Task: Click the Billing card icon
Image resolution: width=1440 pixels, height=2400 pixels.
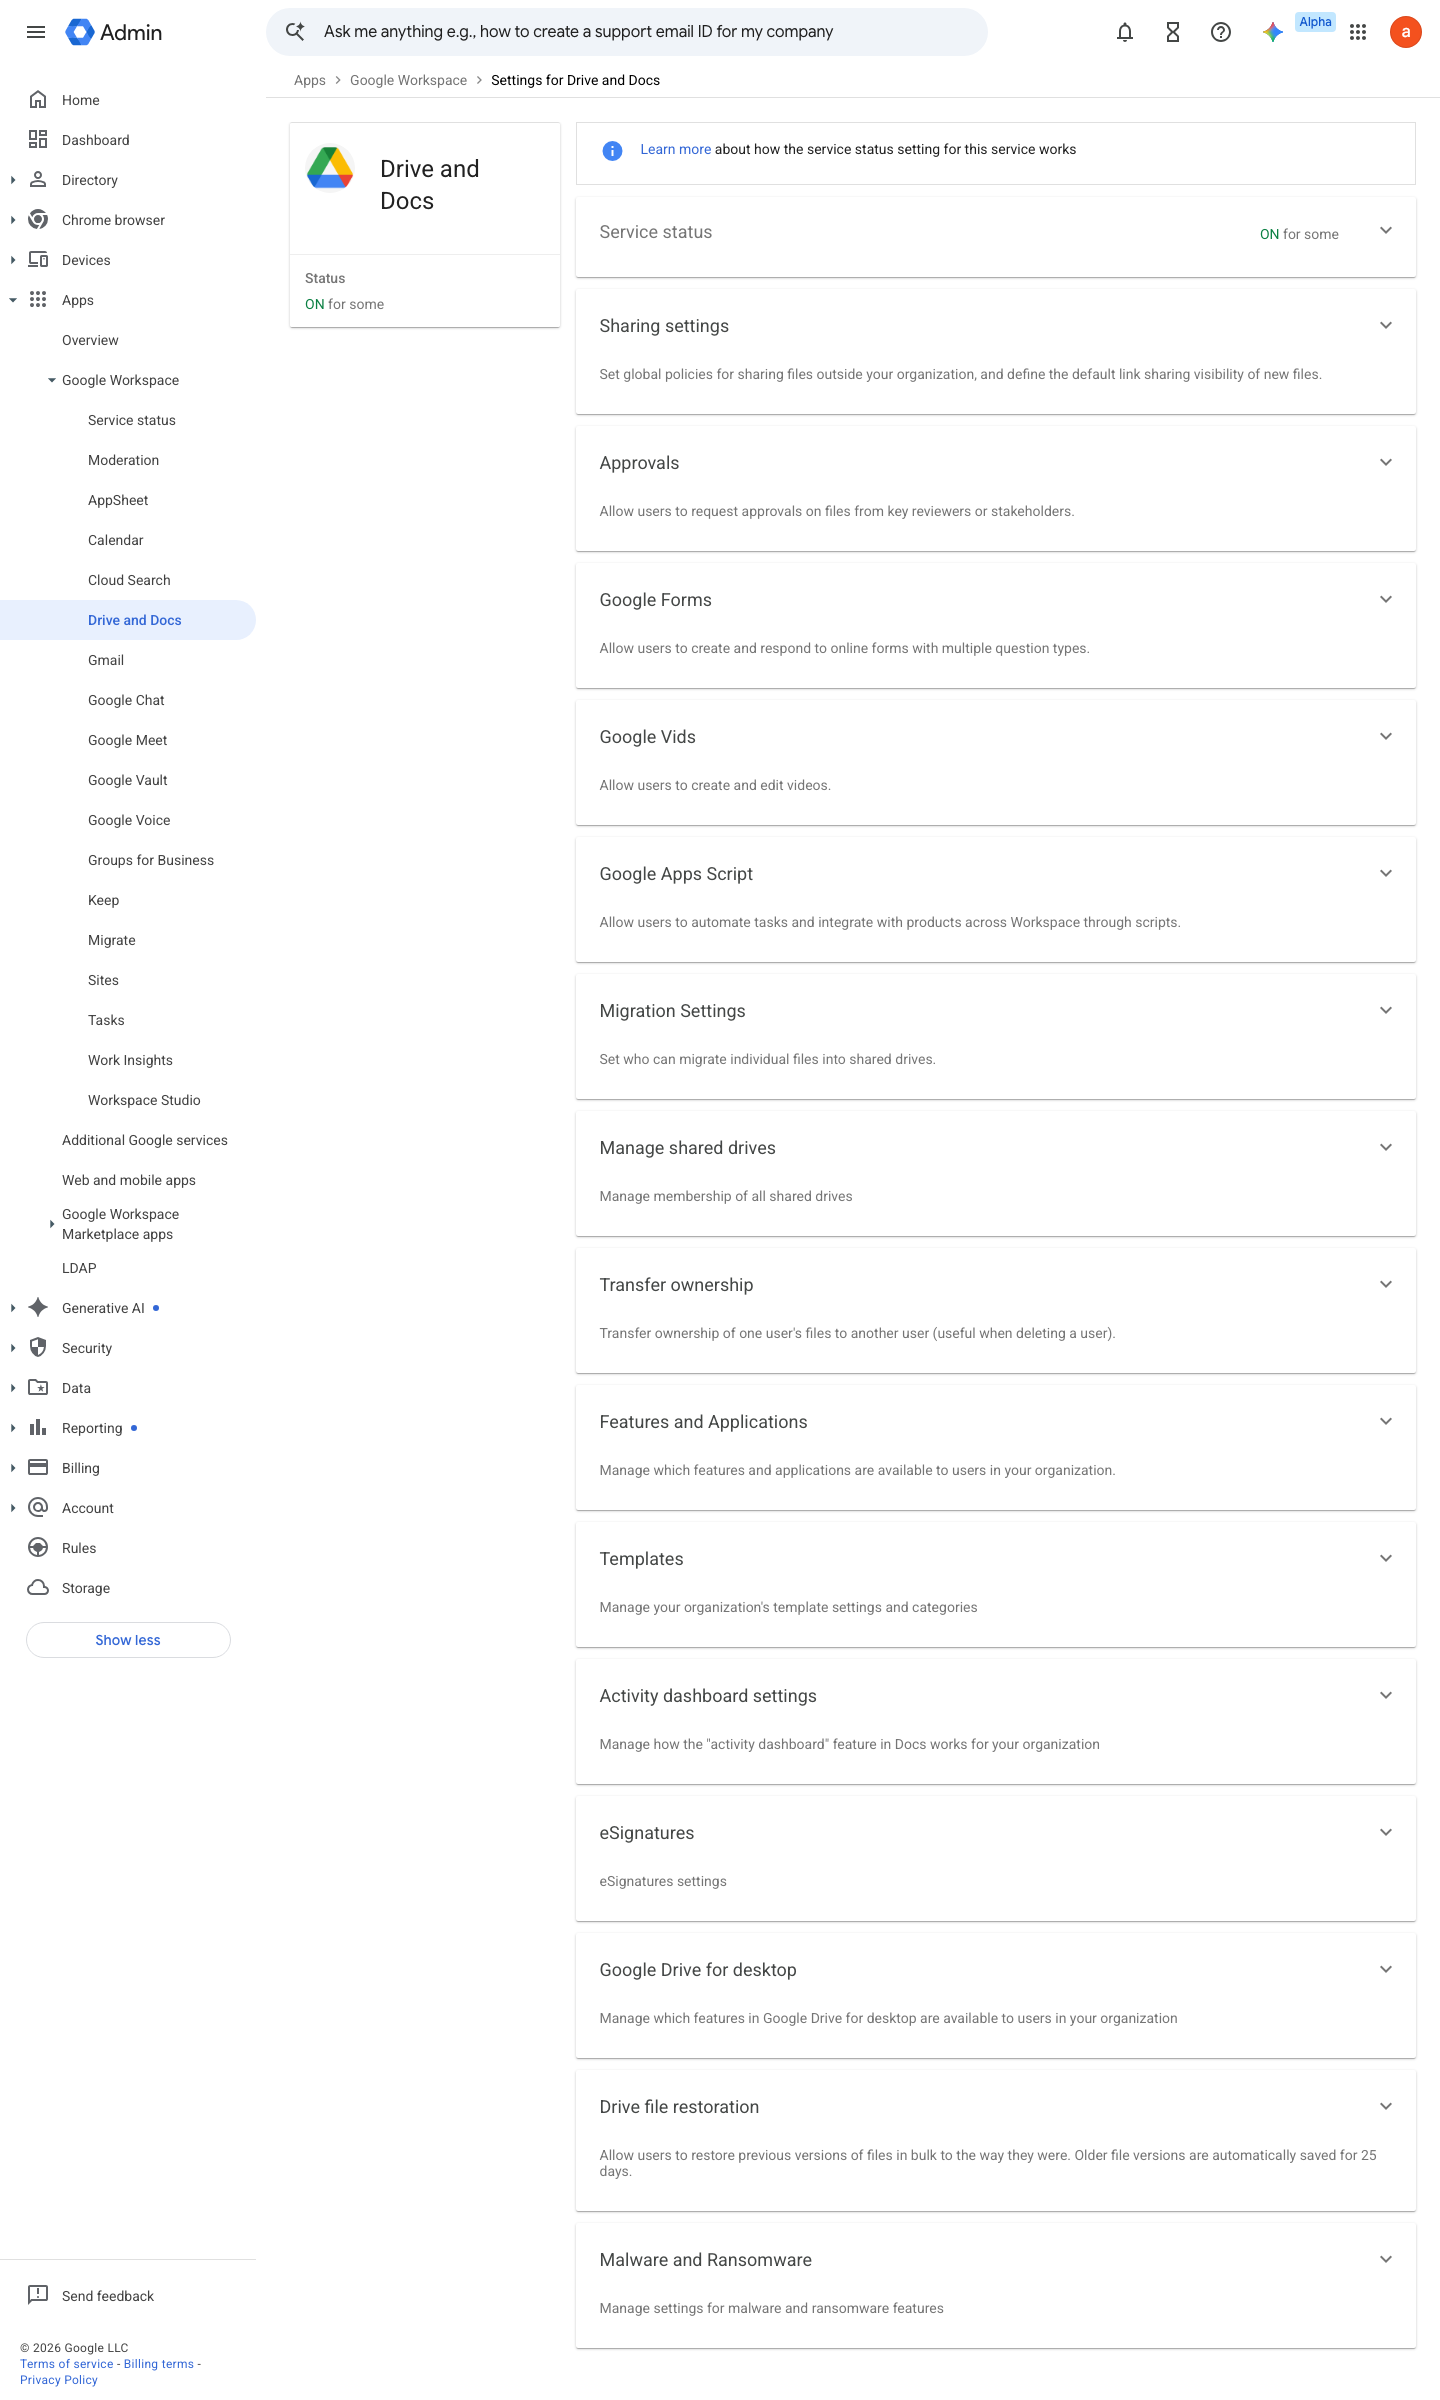Action: [x=38, y=1468]
